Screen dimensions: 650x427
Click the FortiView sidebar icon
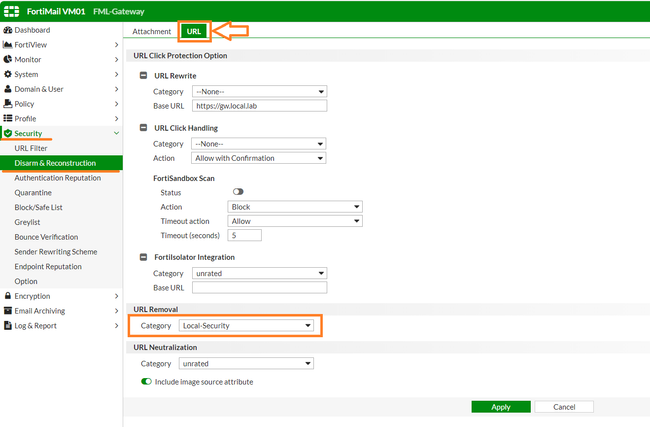click(x=8, y=45)
